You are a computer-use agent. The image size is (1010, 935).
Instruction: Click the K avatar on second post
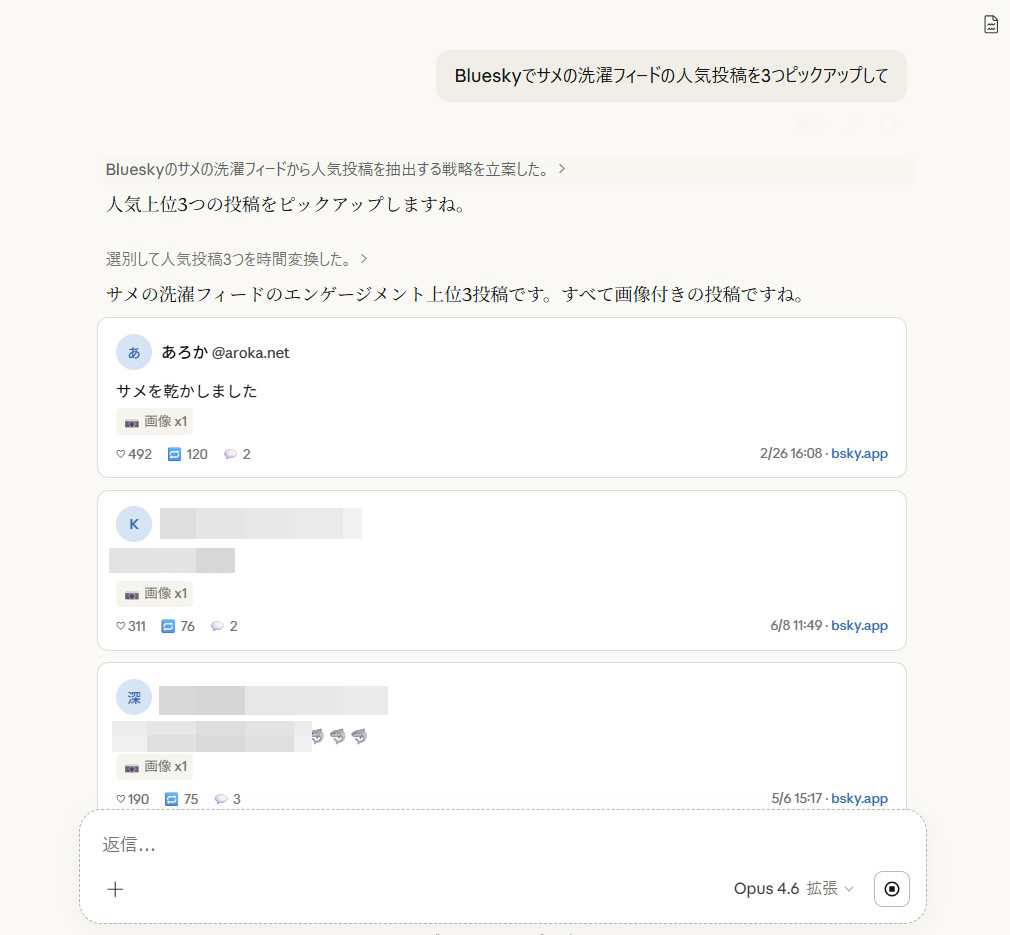point(134,524)
